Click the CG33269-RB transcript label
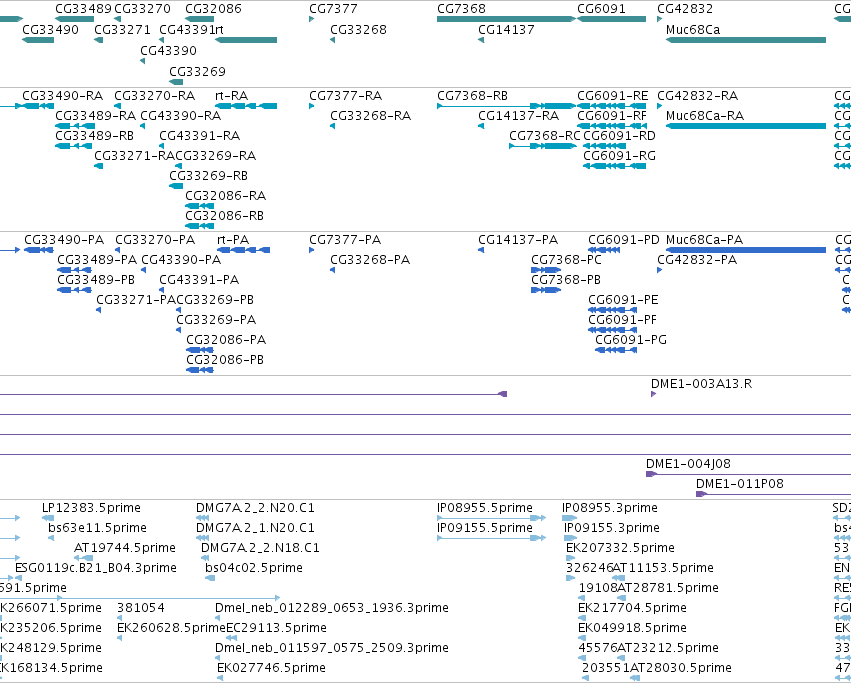 208,175
